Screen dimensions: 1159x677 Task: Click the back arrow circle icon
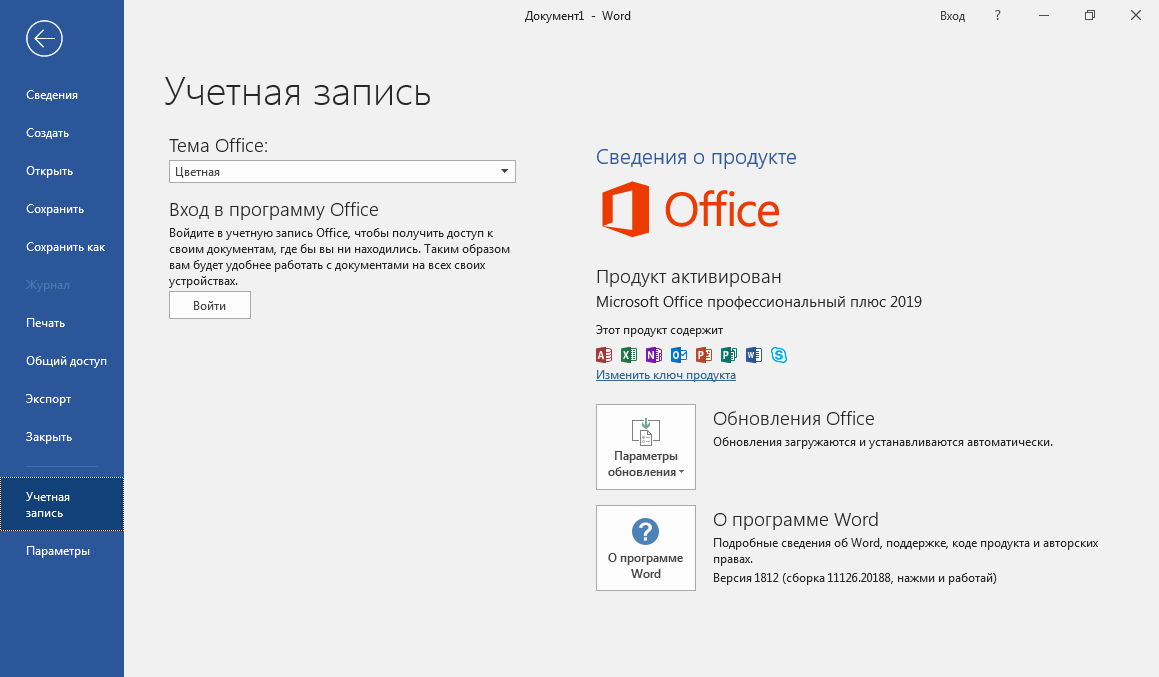point(45,39)
